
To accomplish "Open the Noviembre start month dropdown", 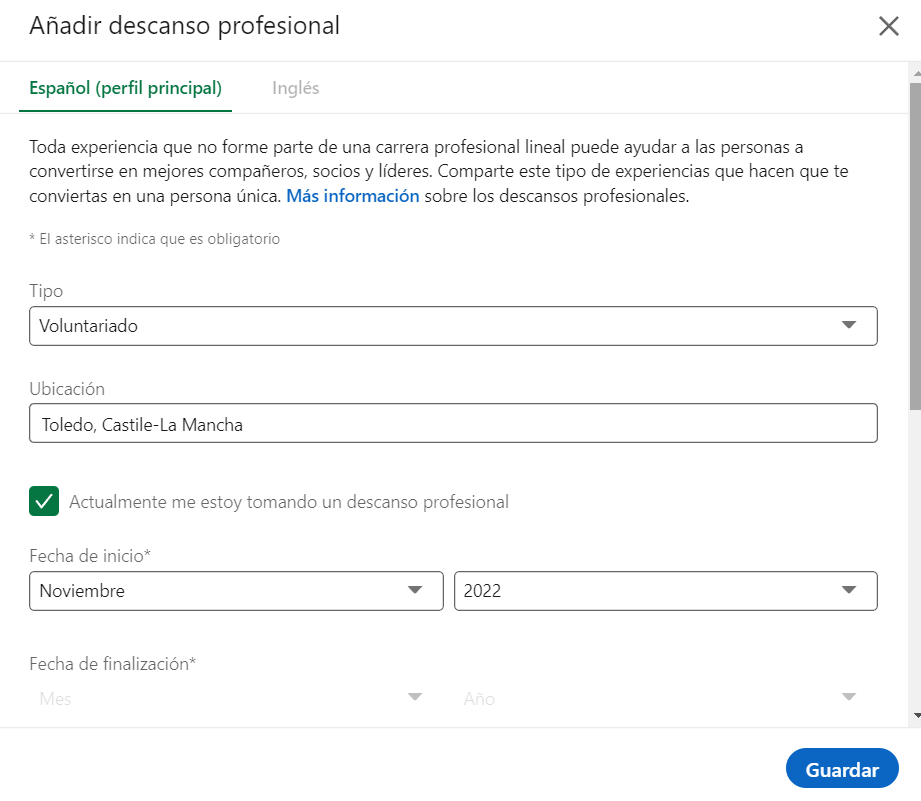I will [x=236, y=591].
